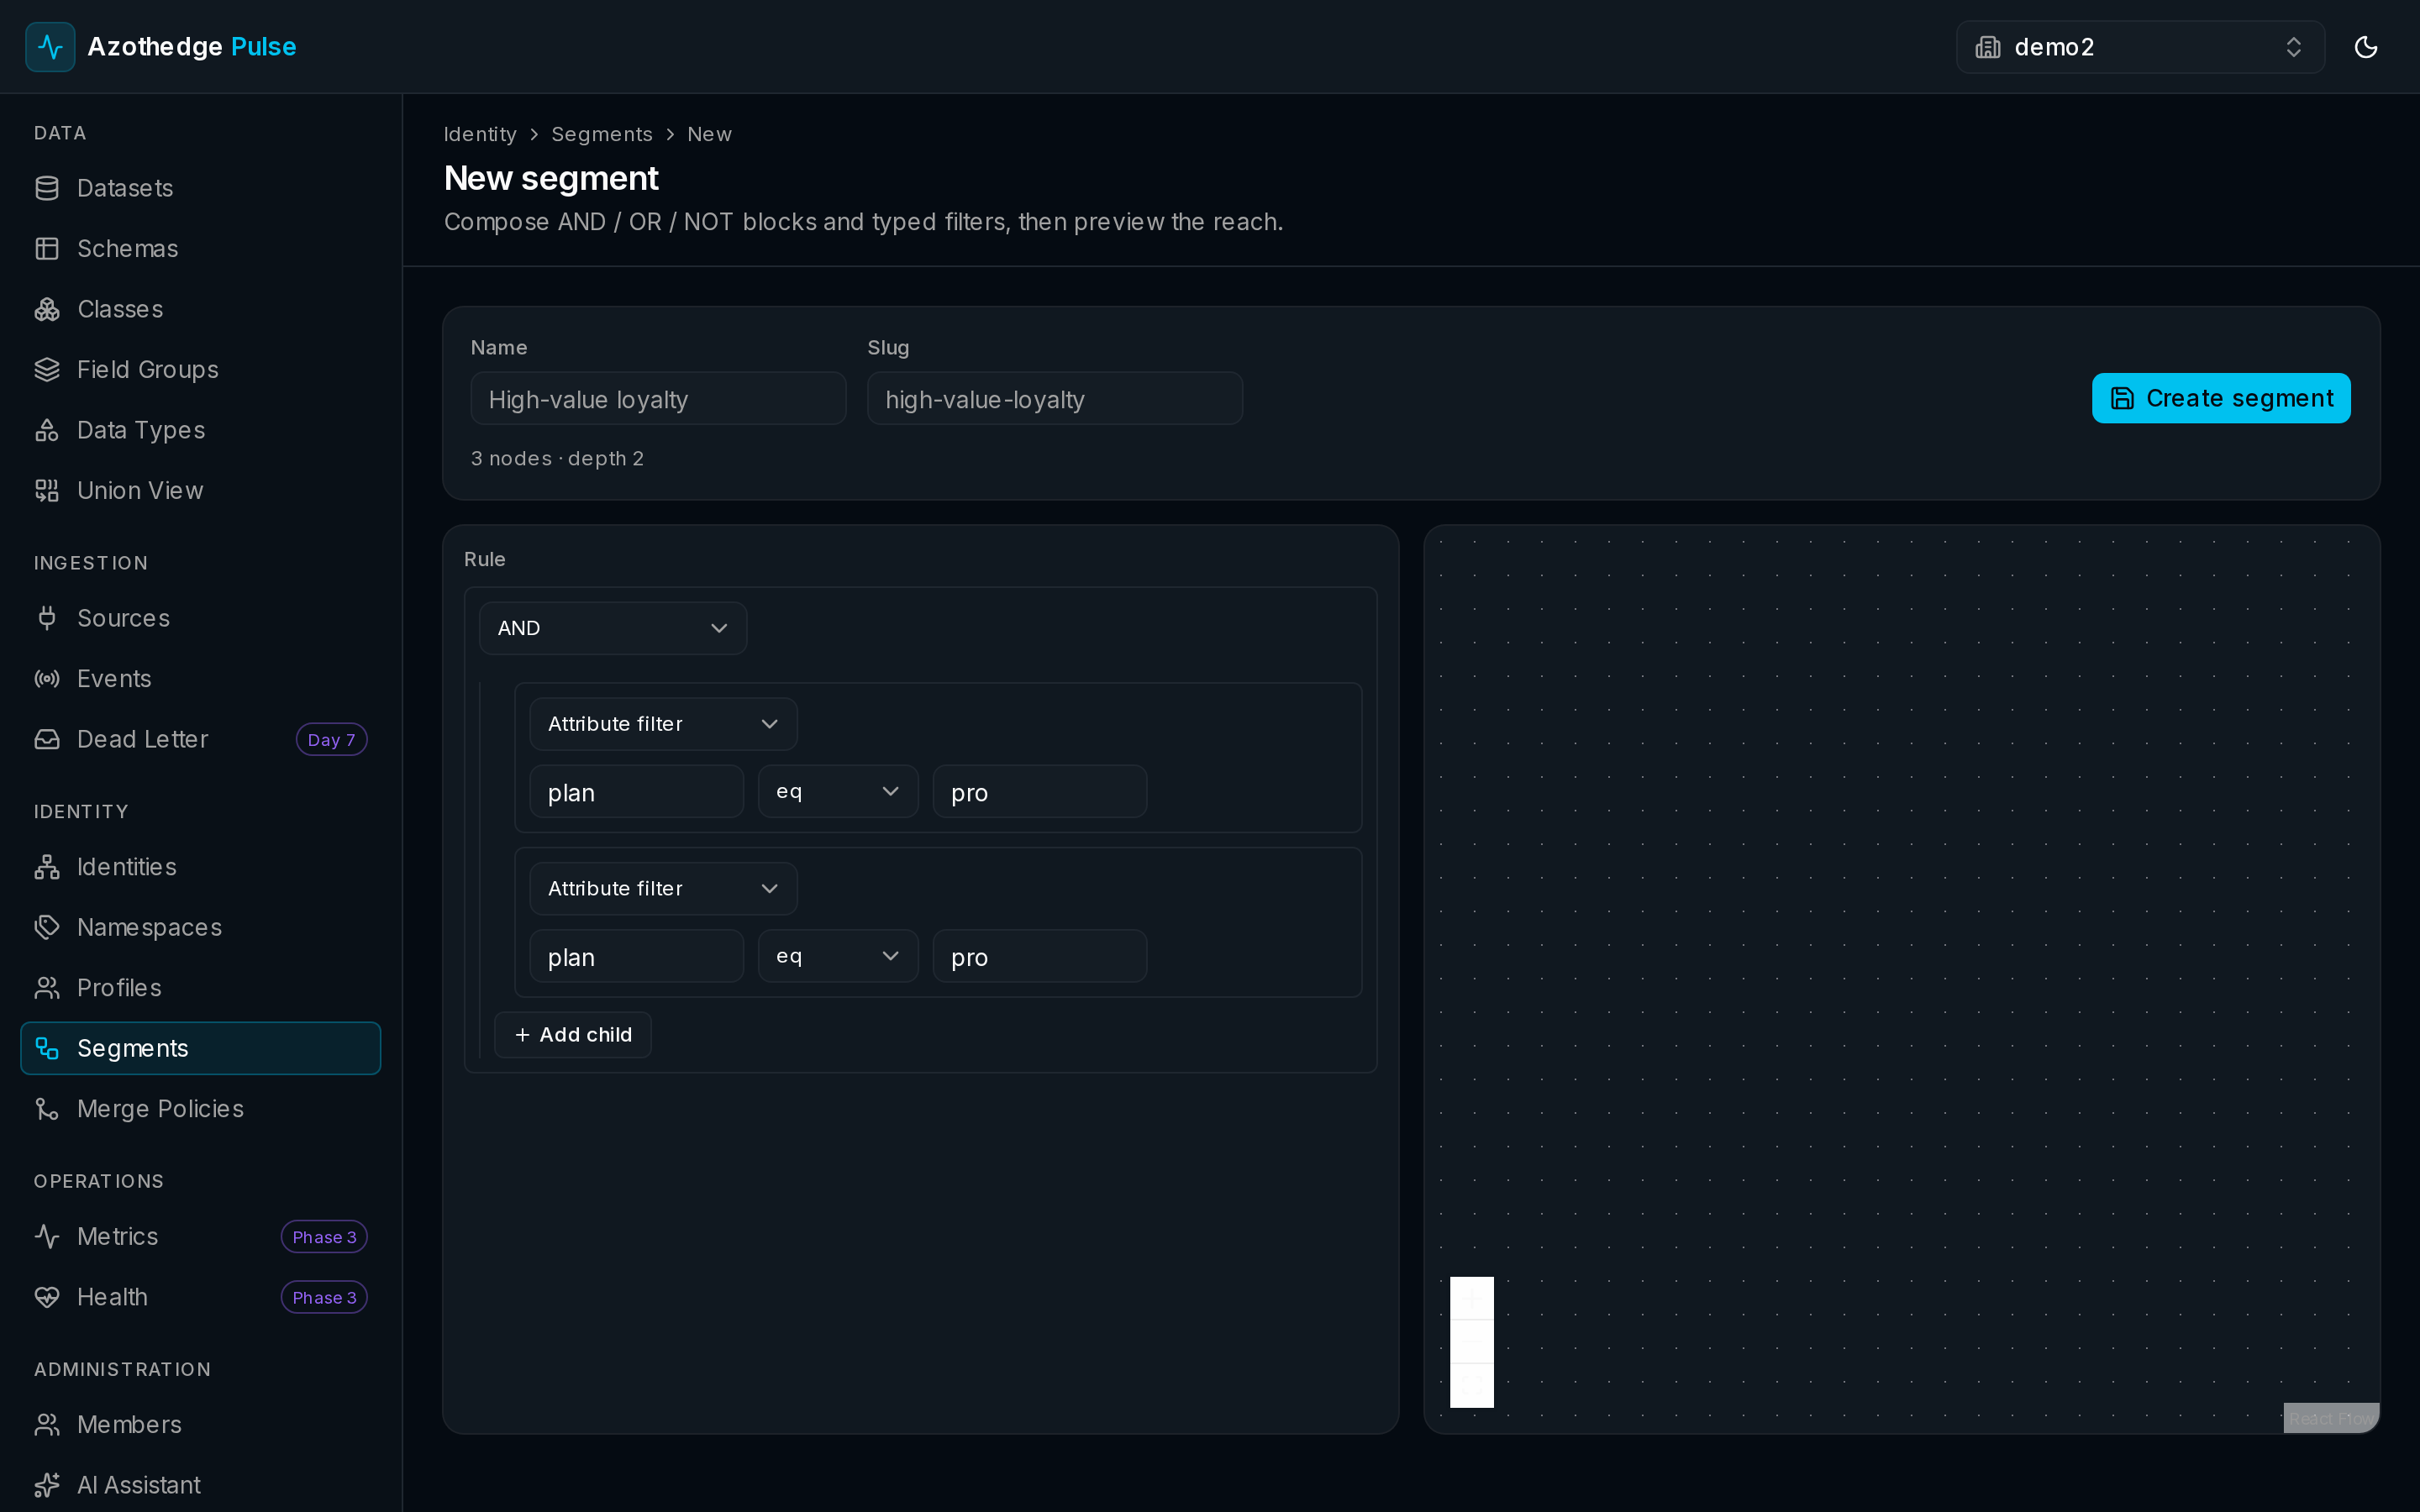Open the AND operator dropdown
Viewport: 2420px width, 1512px height.
(613, 628)
